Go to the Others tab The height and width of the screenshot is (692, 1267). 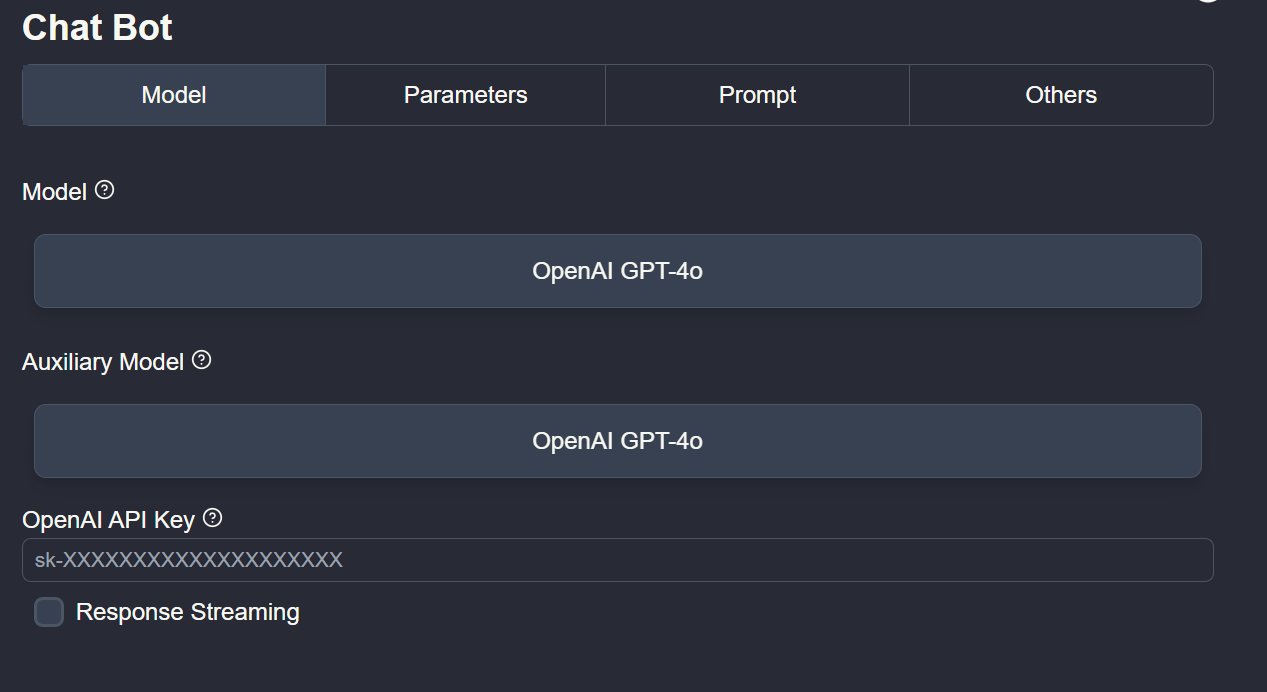[x=1061, y=95]
